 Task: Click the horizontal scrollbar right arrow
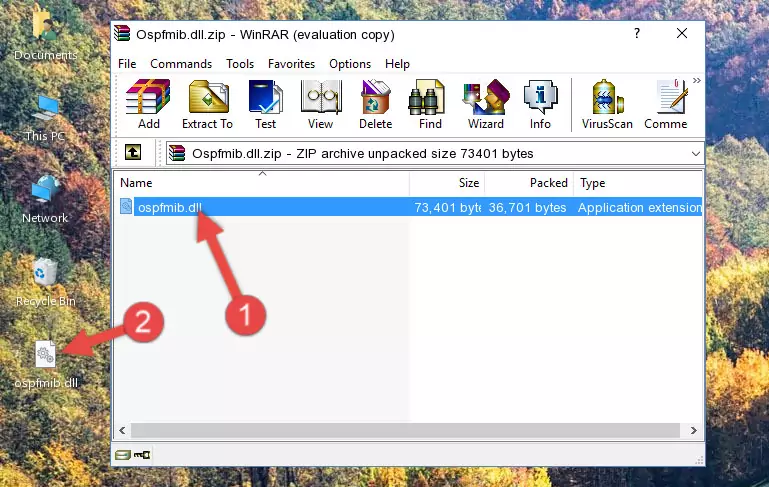pyautogui.click(x=693, y=430)
